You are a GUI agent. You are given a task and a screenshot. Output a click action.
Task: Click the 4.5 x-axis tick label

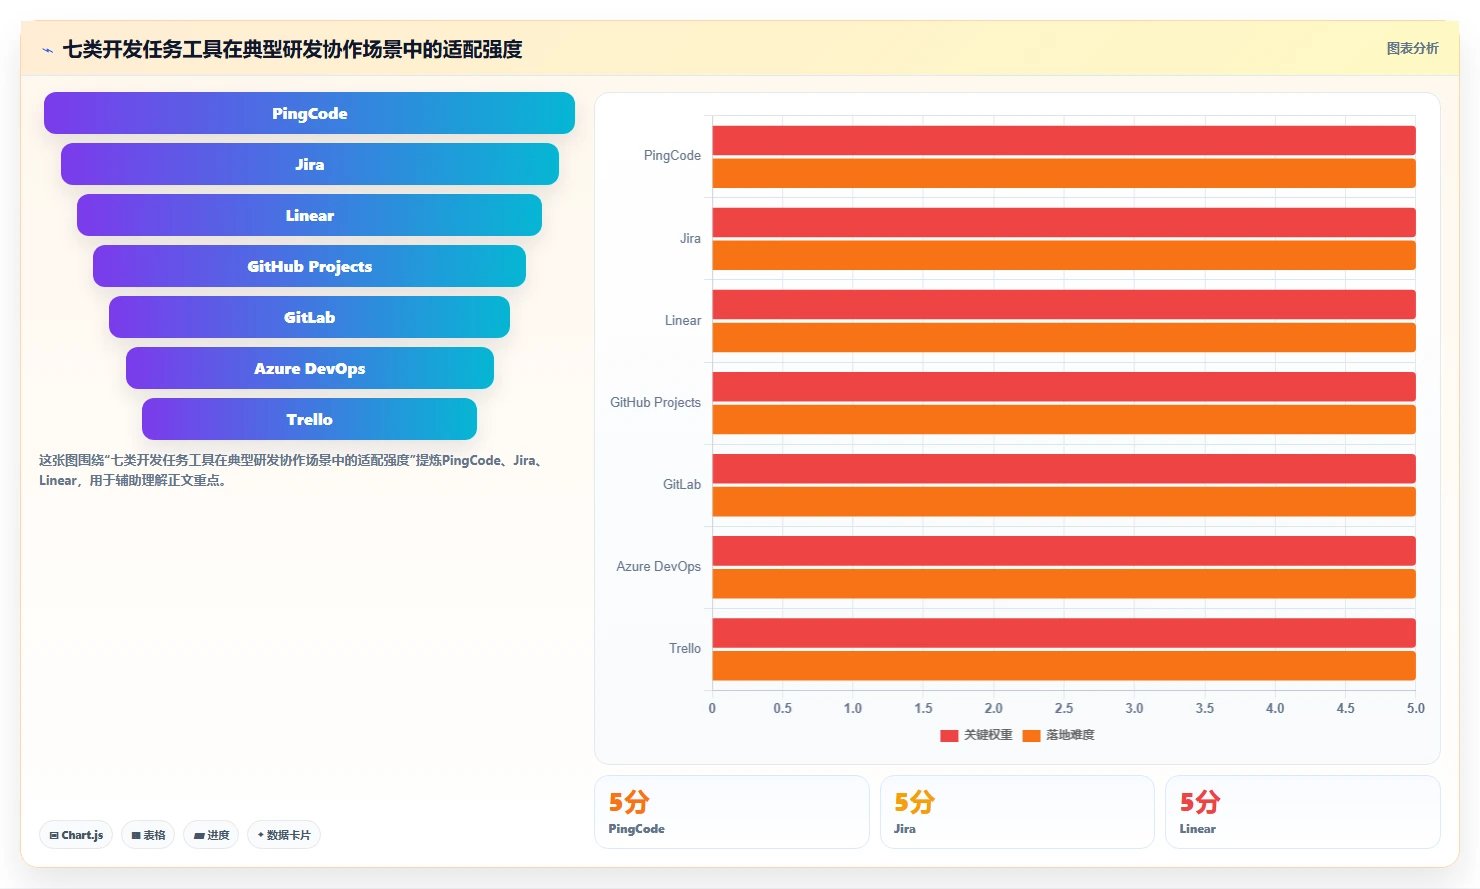[1346, 708]
